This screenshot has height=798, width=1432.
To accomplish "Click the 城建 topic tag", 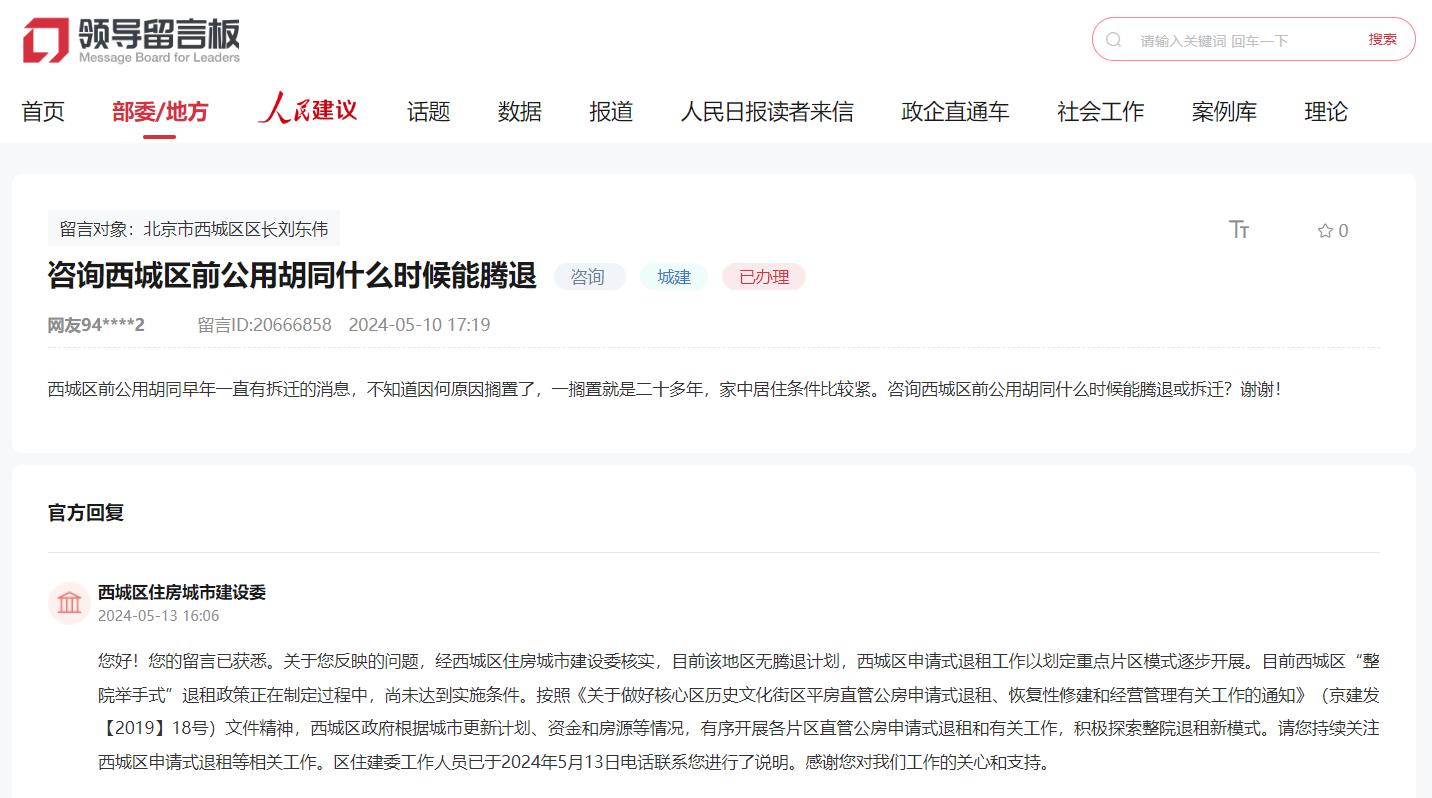I will click(x=673, y=277).
